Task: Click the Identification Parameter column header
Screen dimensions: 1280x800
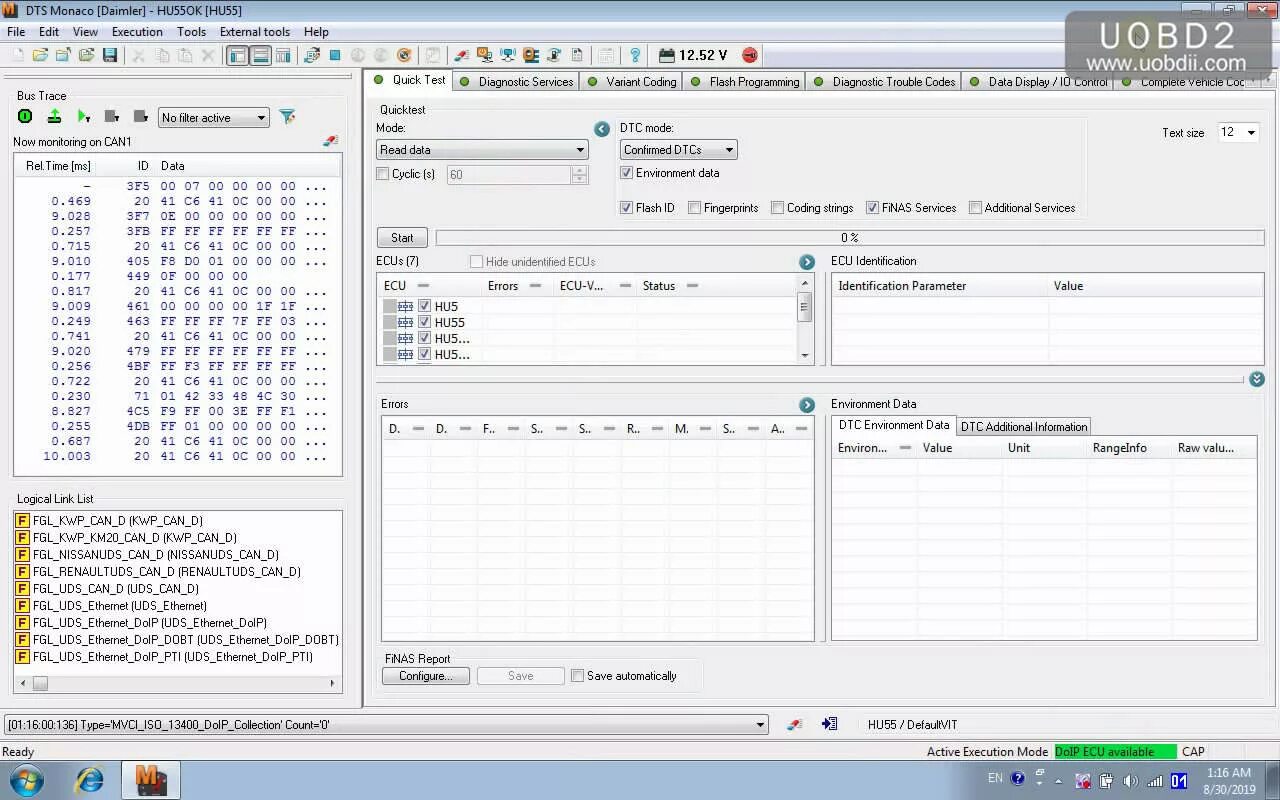Action: (940, 286)
